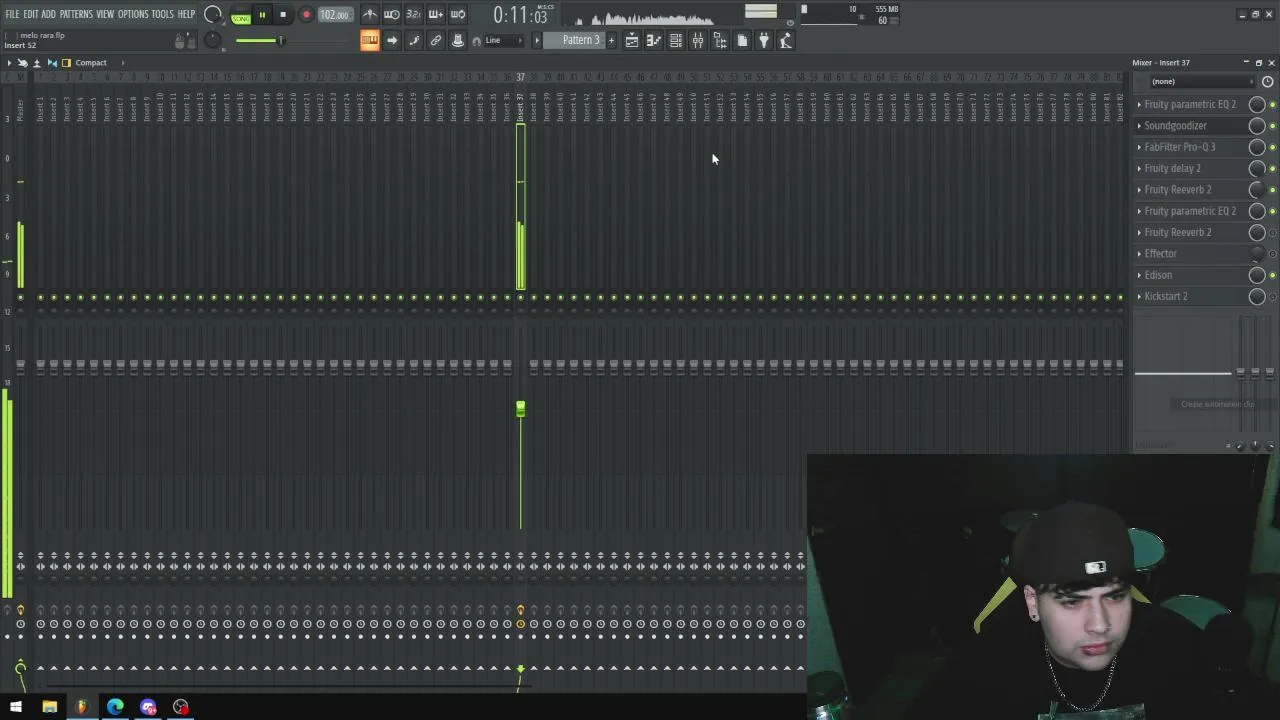1280x720 pixels.
Task: Toggle the Mixer view icon
Action: pyautogui.click(x=698, y=40)
